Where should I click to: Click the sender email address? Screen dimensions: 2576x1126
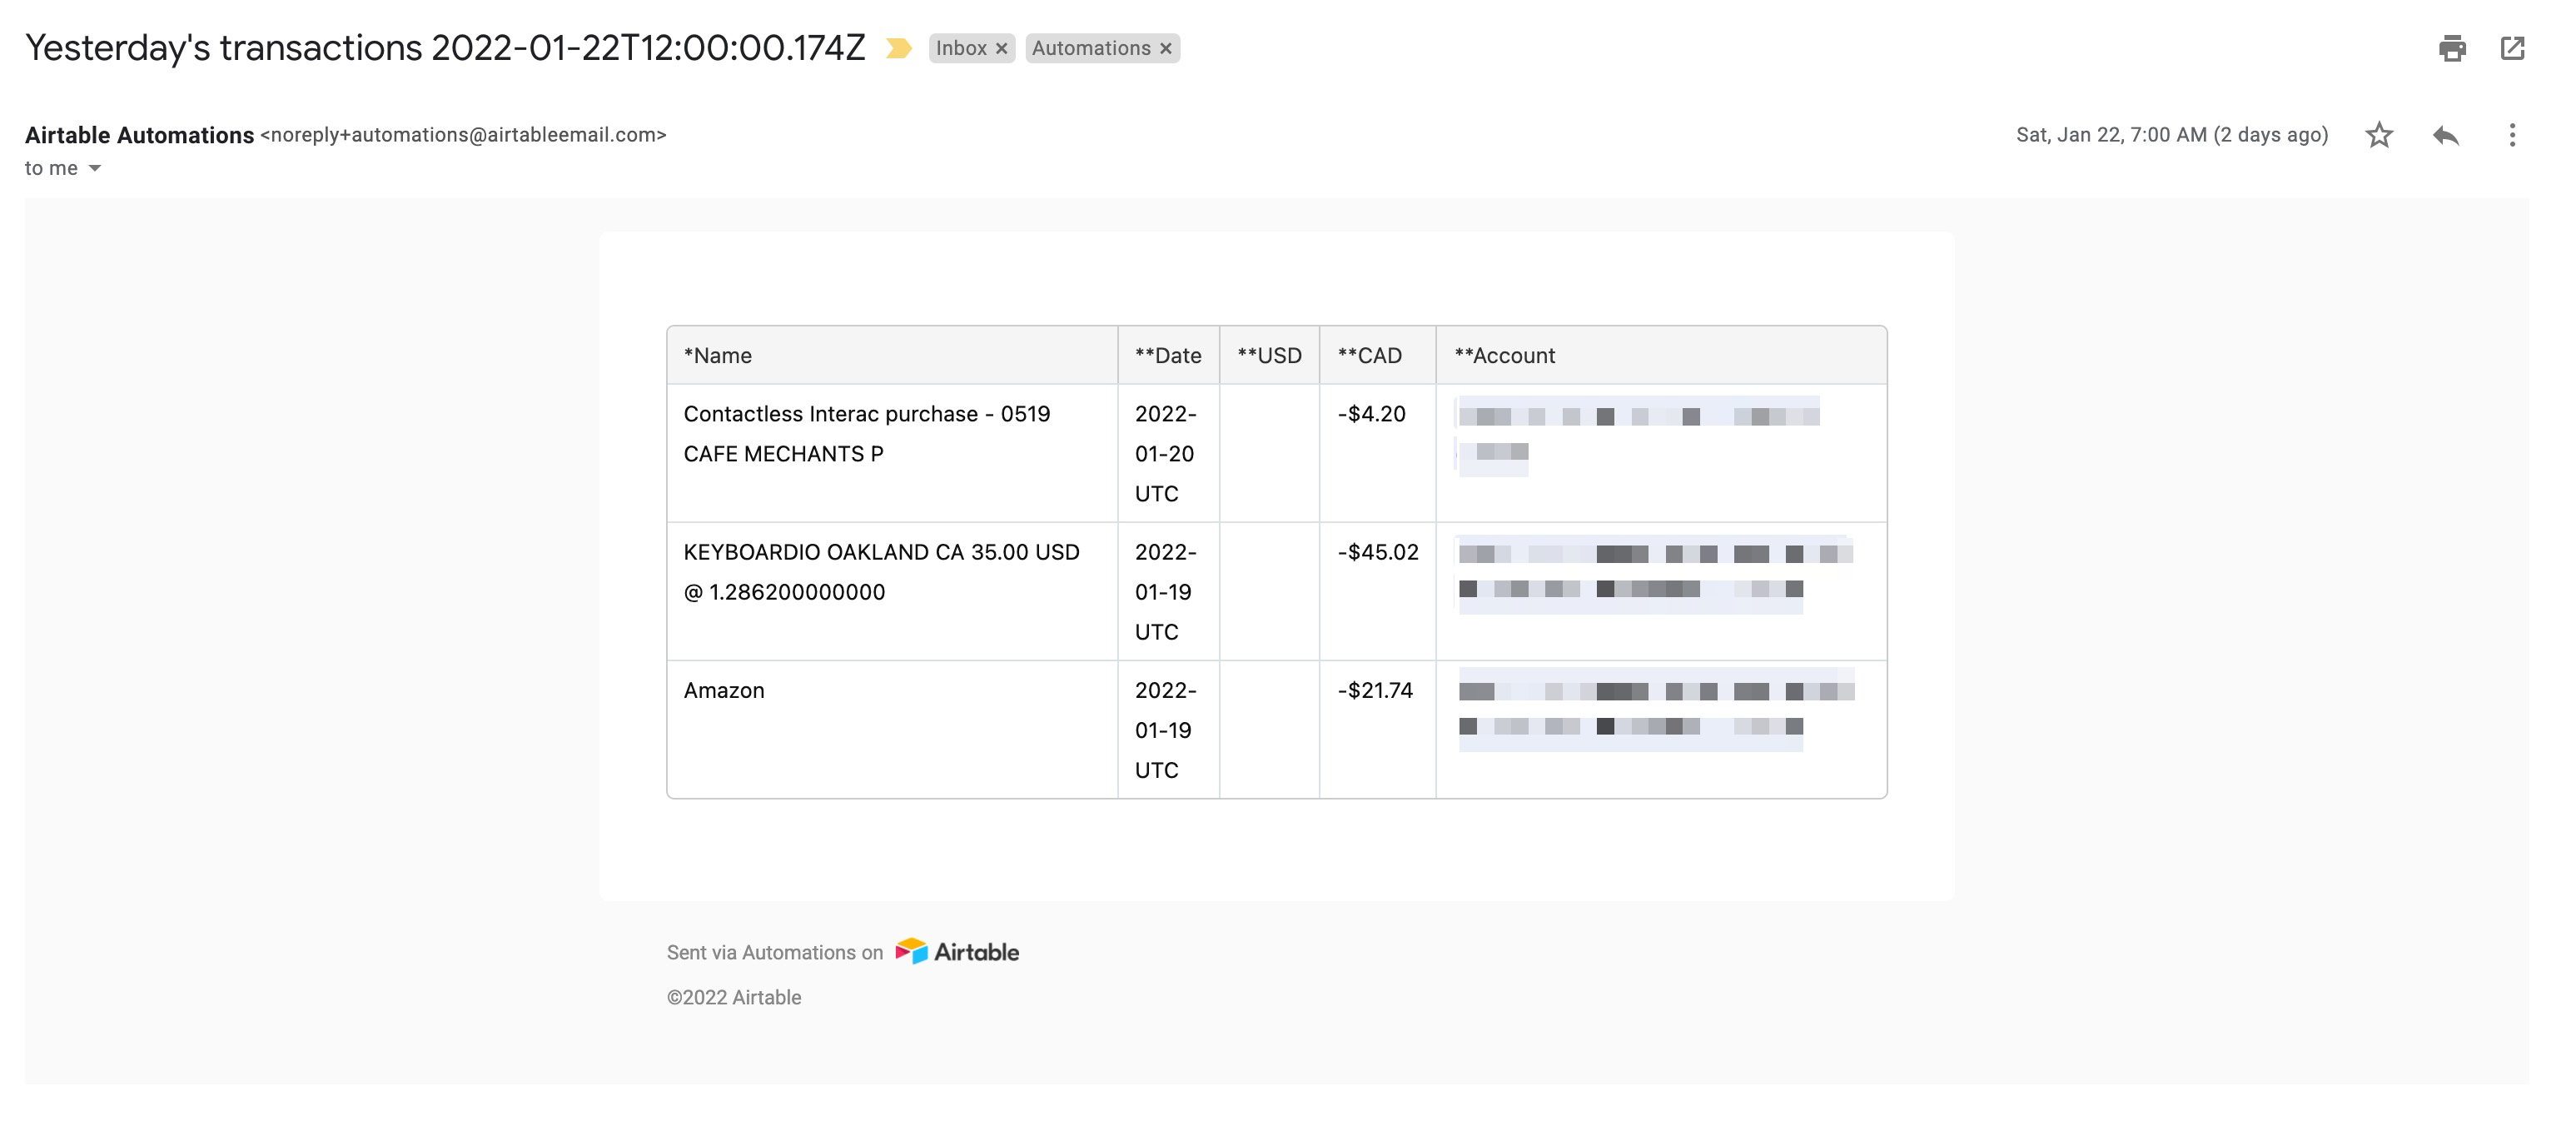[463, 135]
